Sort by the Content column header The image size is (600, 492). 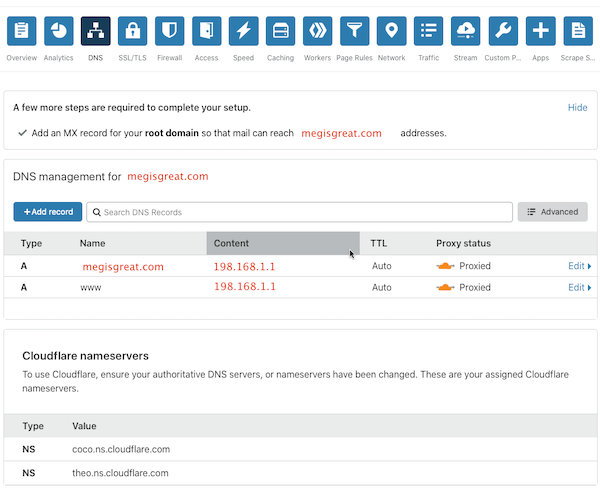[283, 243]
